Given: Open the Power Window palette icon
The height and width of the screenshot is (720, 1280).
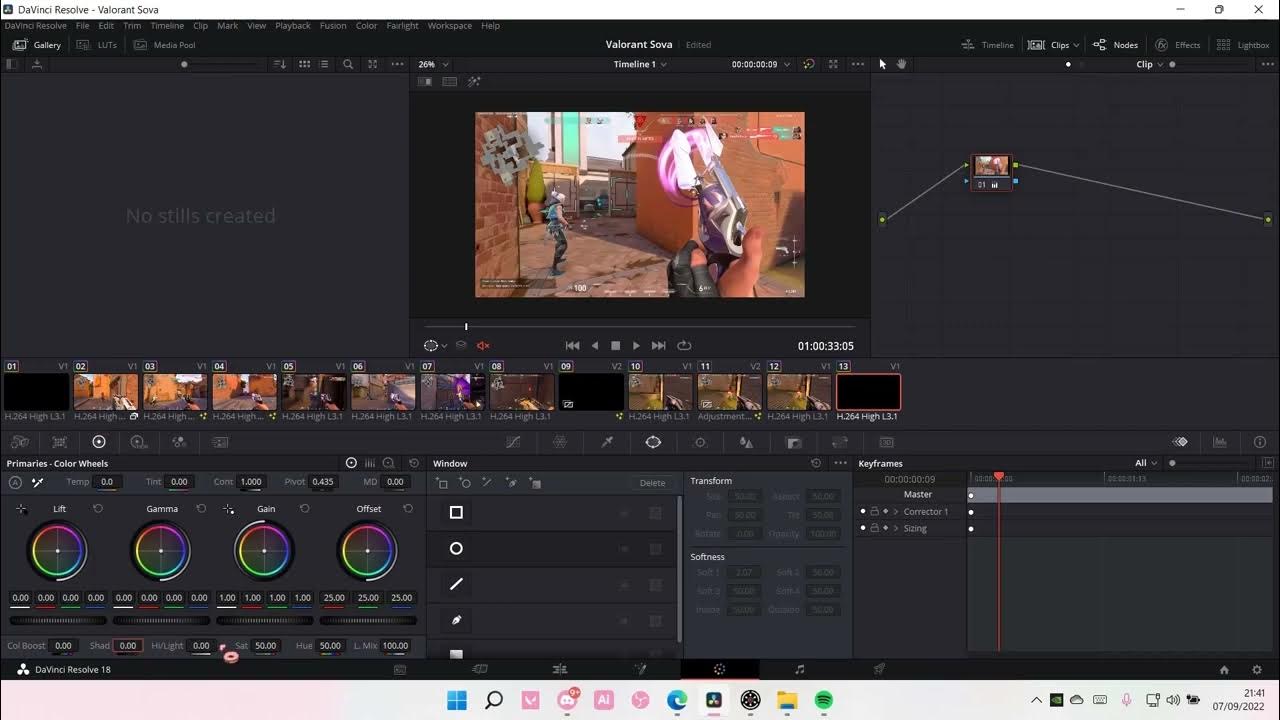Looking at the screenshot, I should point(653,442).
